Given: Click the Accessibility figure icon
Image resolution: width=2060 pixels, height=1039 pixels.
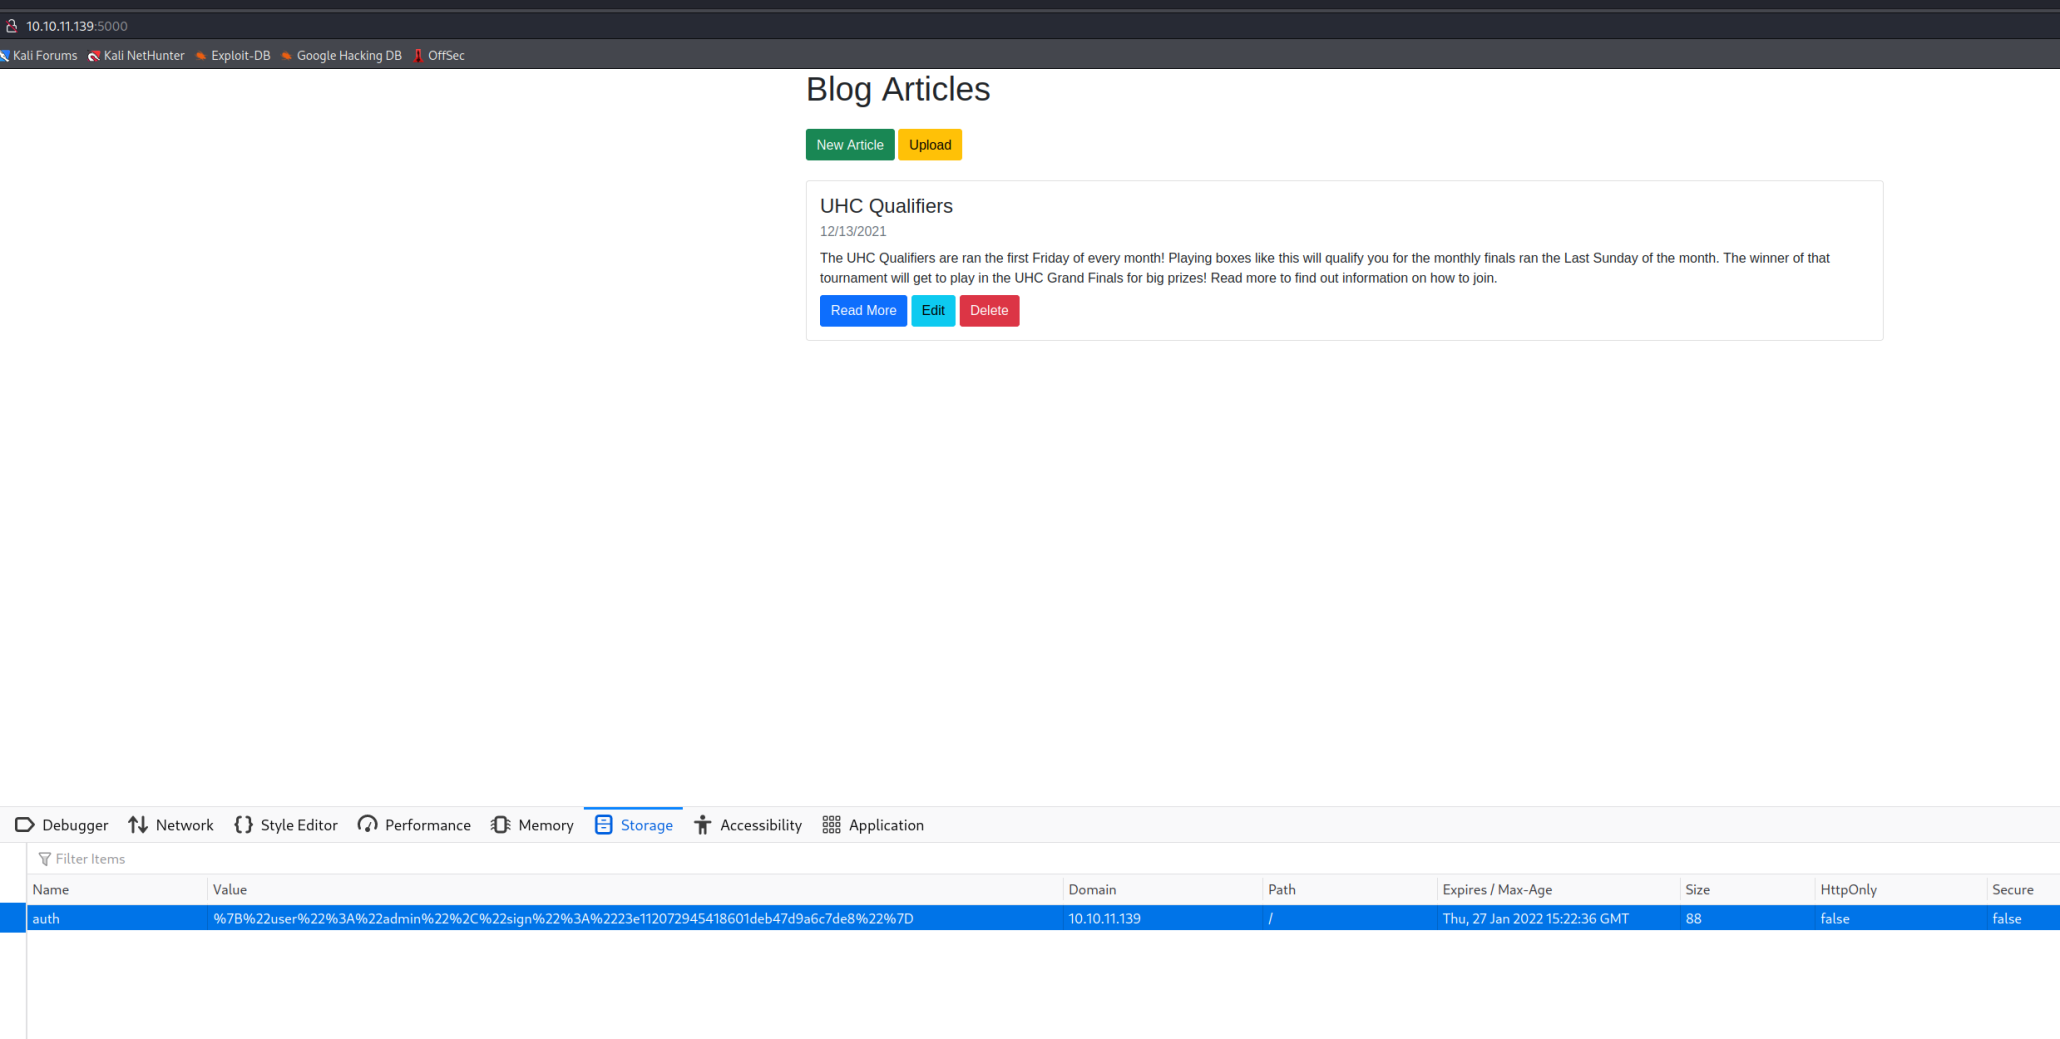Looking at the screenshot, I should coord(703,825).
